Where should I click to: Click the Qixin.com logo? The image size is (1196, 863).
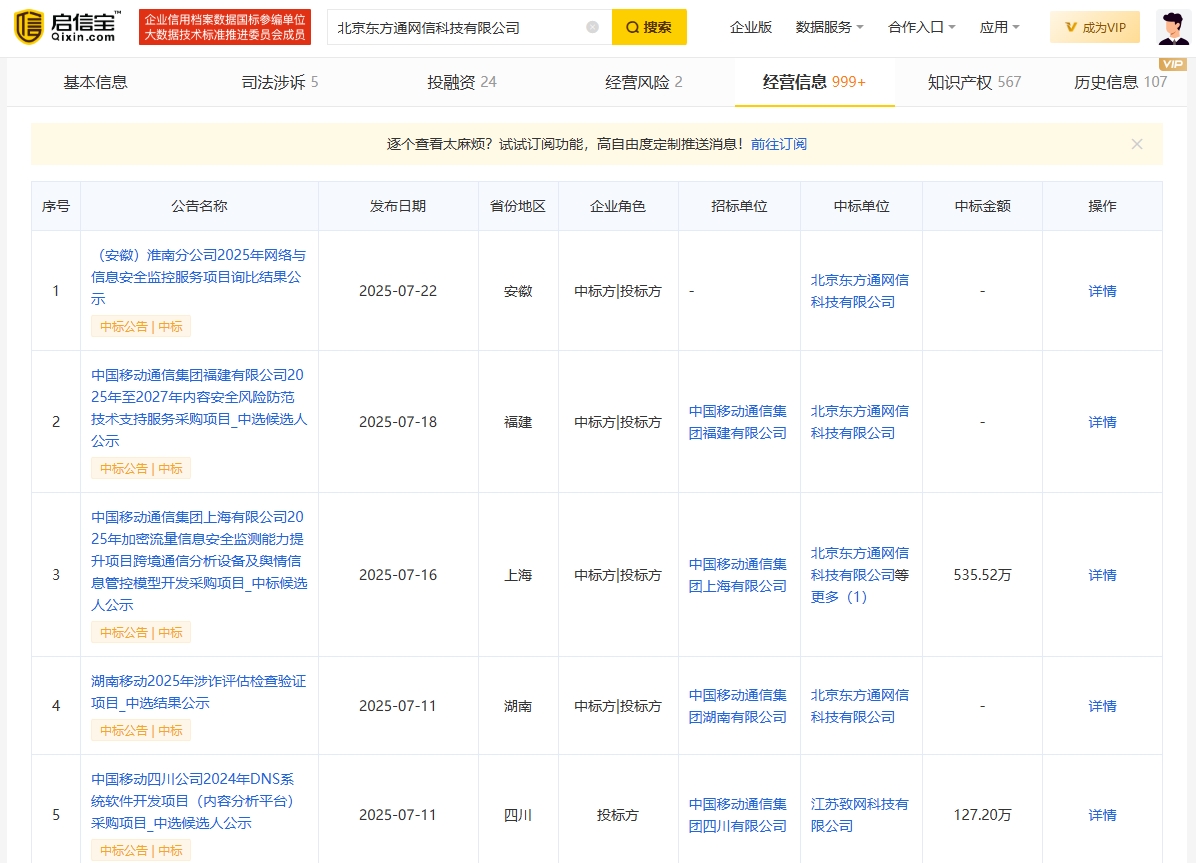(68, 27)
